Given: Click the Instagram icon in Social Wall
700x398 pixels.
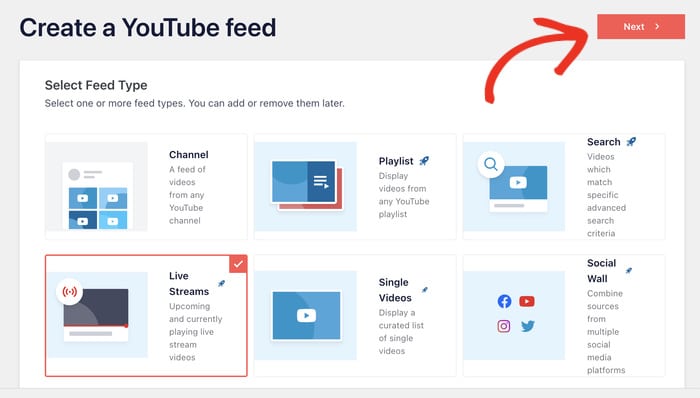Looking at the screenshot, I should coord(504,326).
